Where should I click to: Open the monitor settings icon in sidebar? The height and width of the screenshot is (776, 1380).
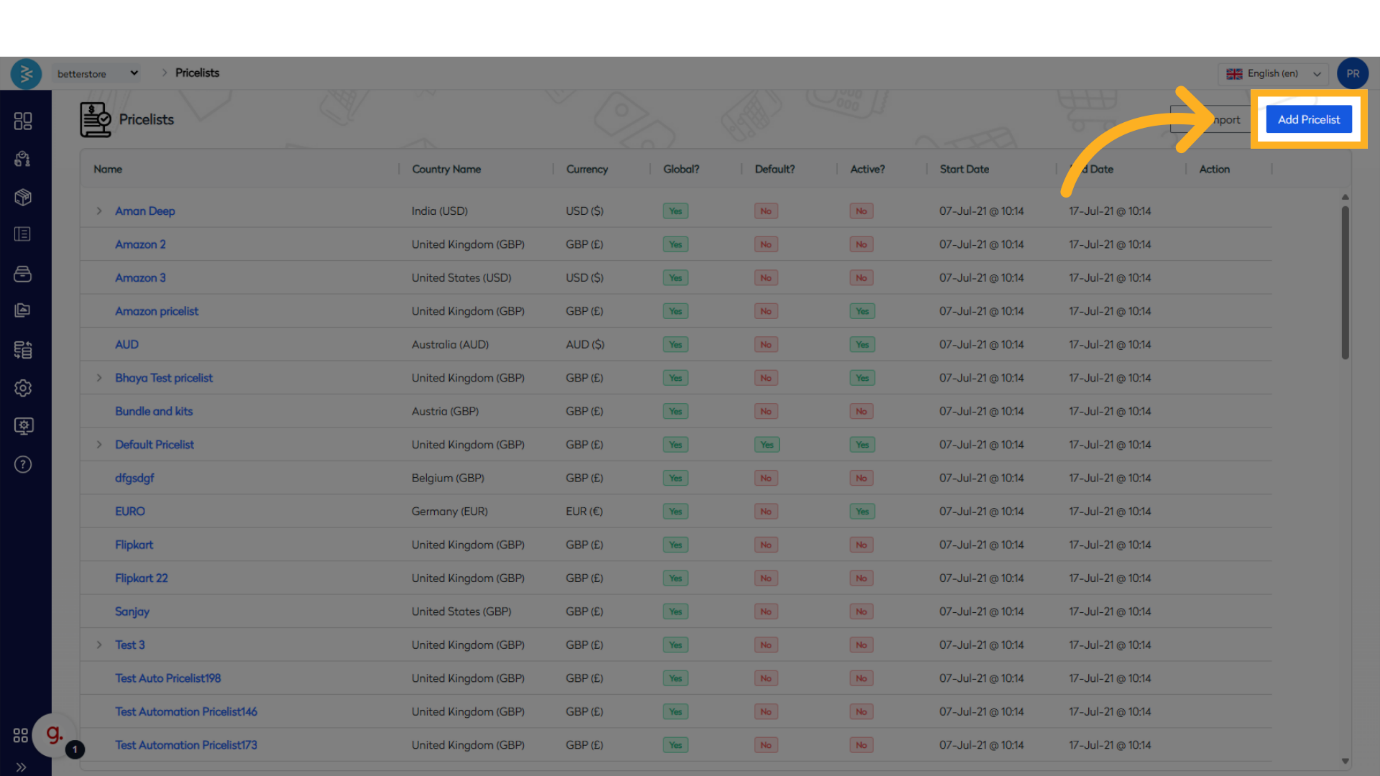click(x=23, y=426)
